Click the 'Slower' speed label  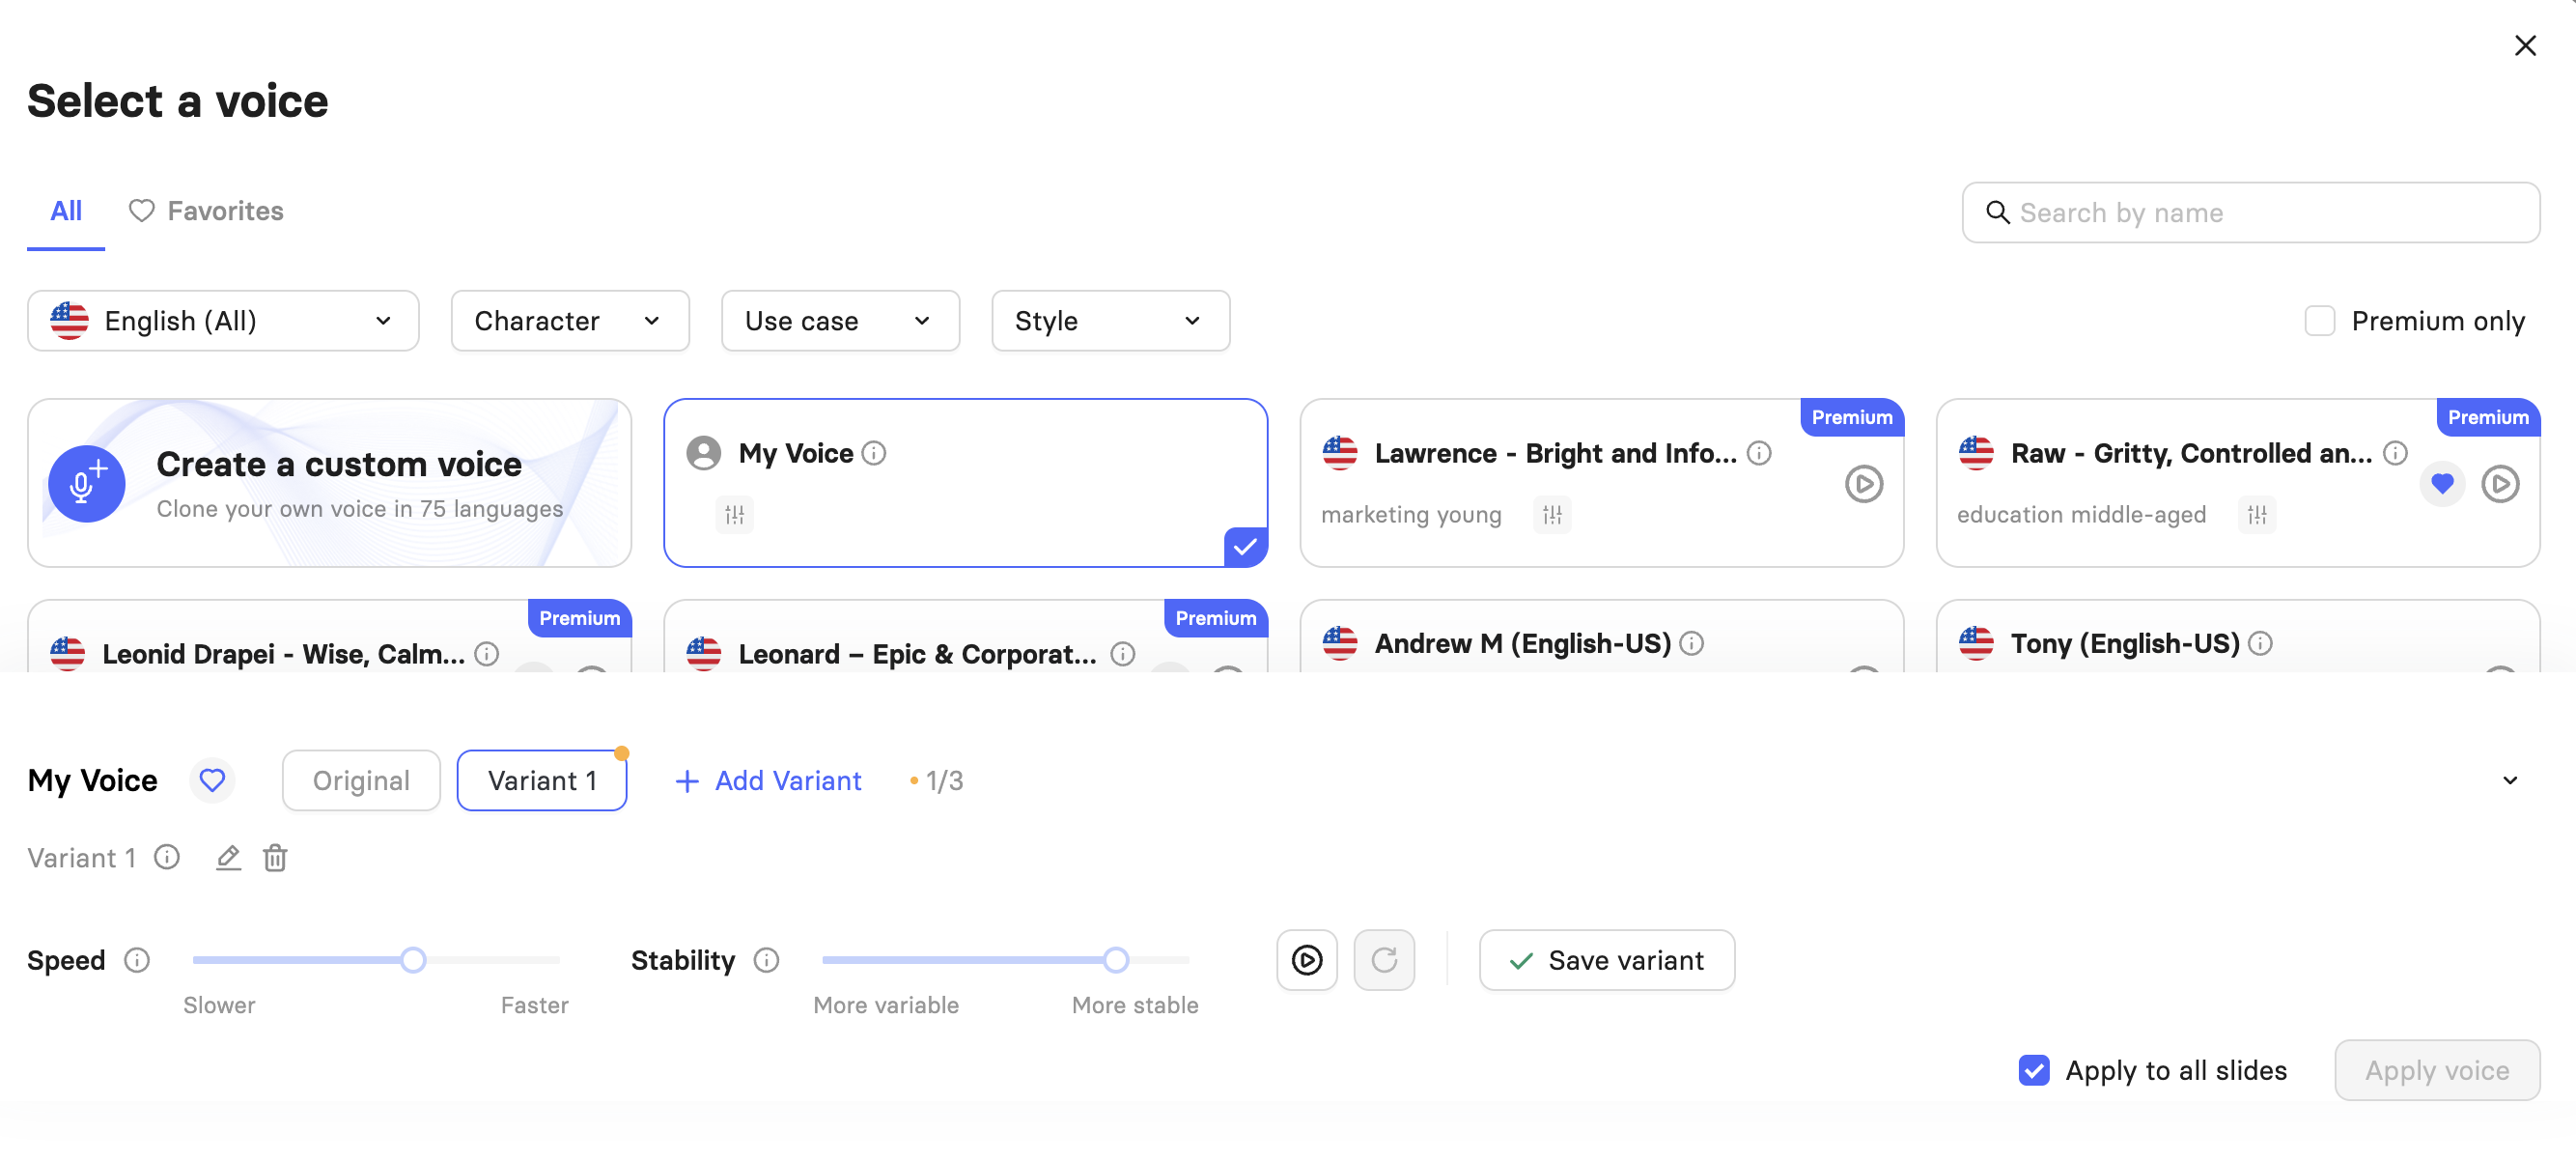click(x=219, y=1006)
